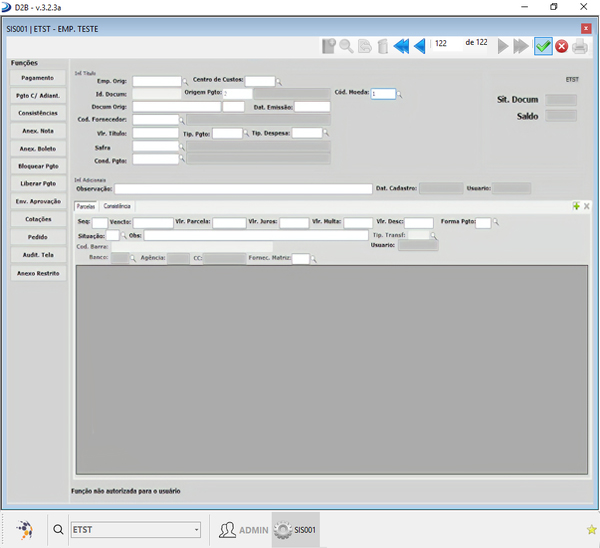Switch to the Consistência tab

click(117, 206)
